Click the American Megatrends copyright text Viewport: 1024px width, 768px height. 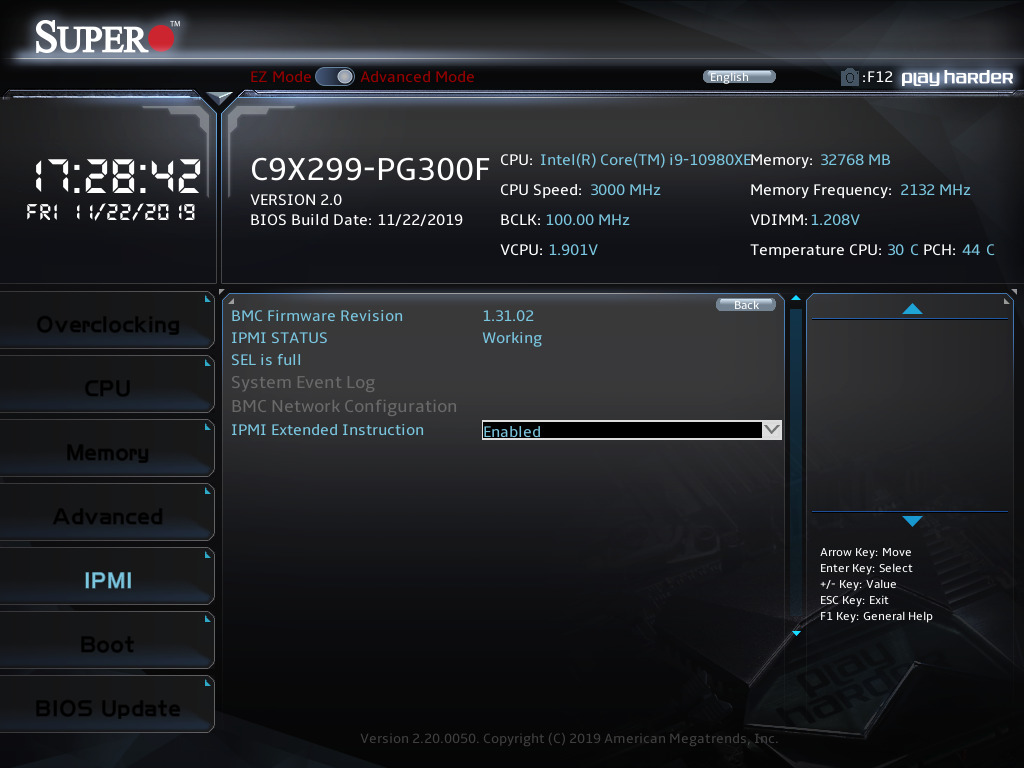coord(569,739)
